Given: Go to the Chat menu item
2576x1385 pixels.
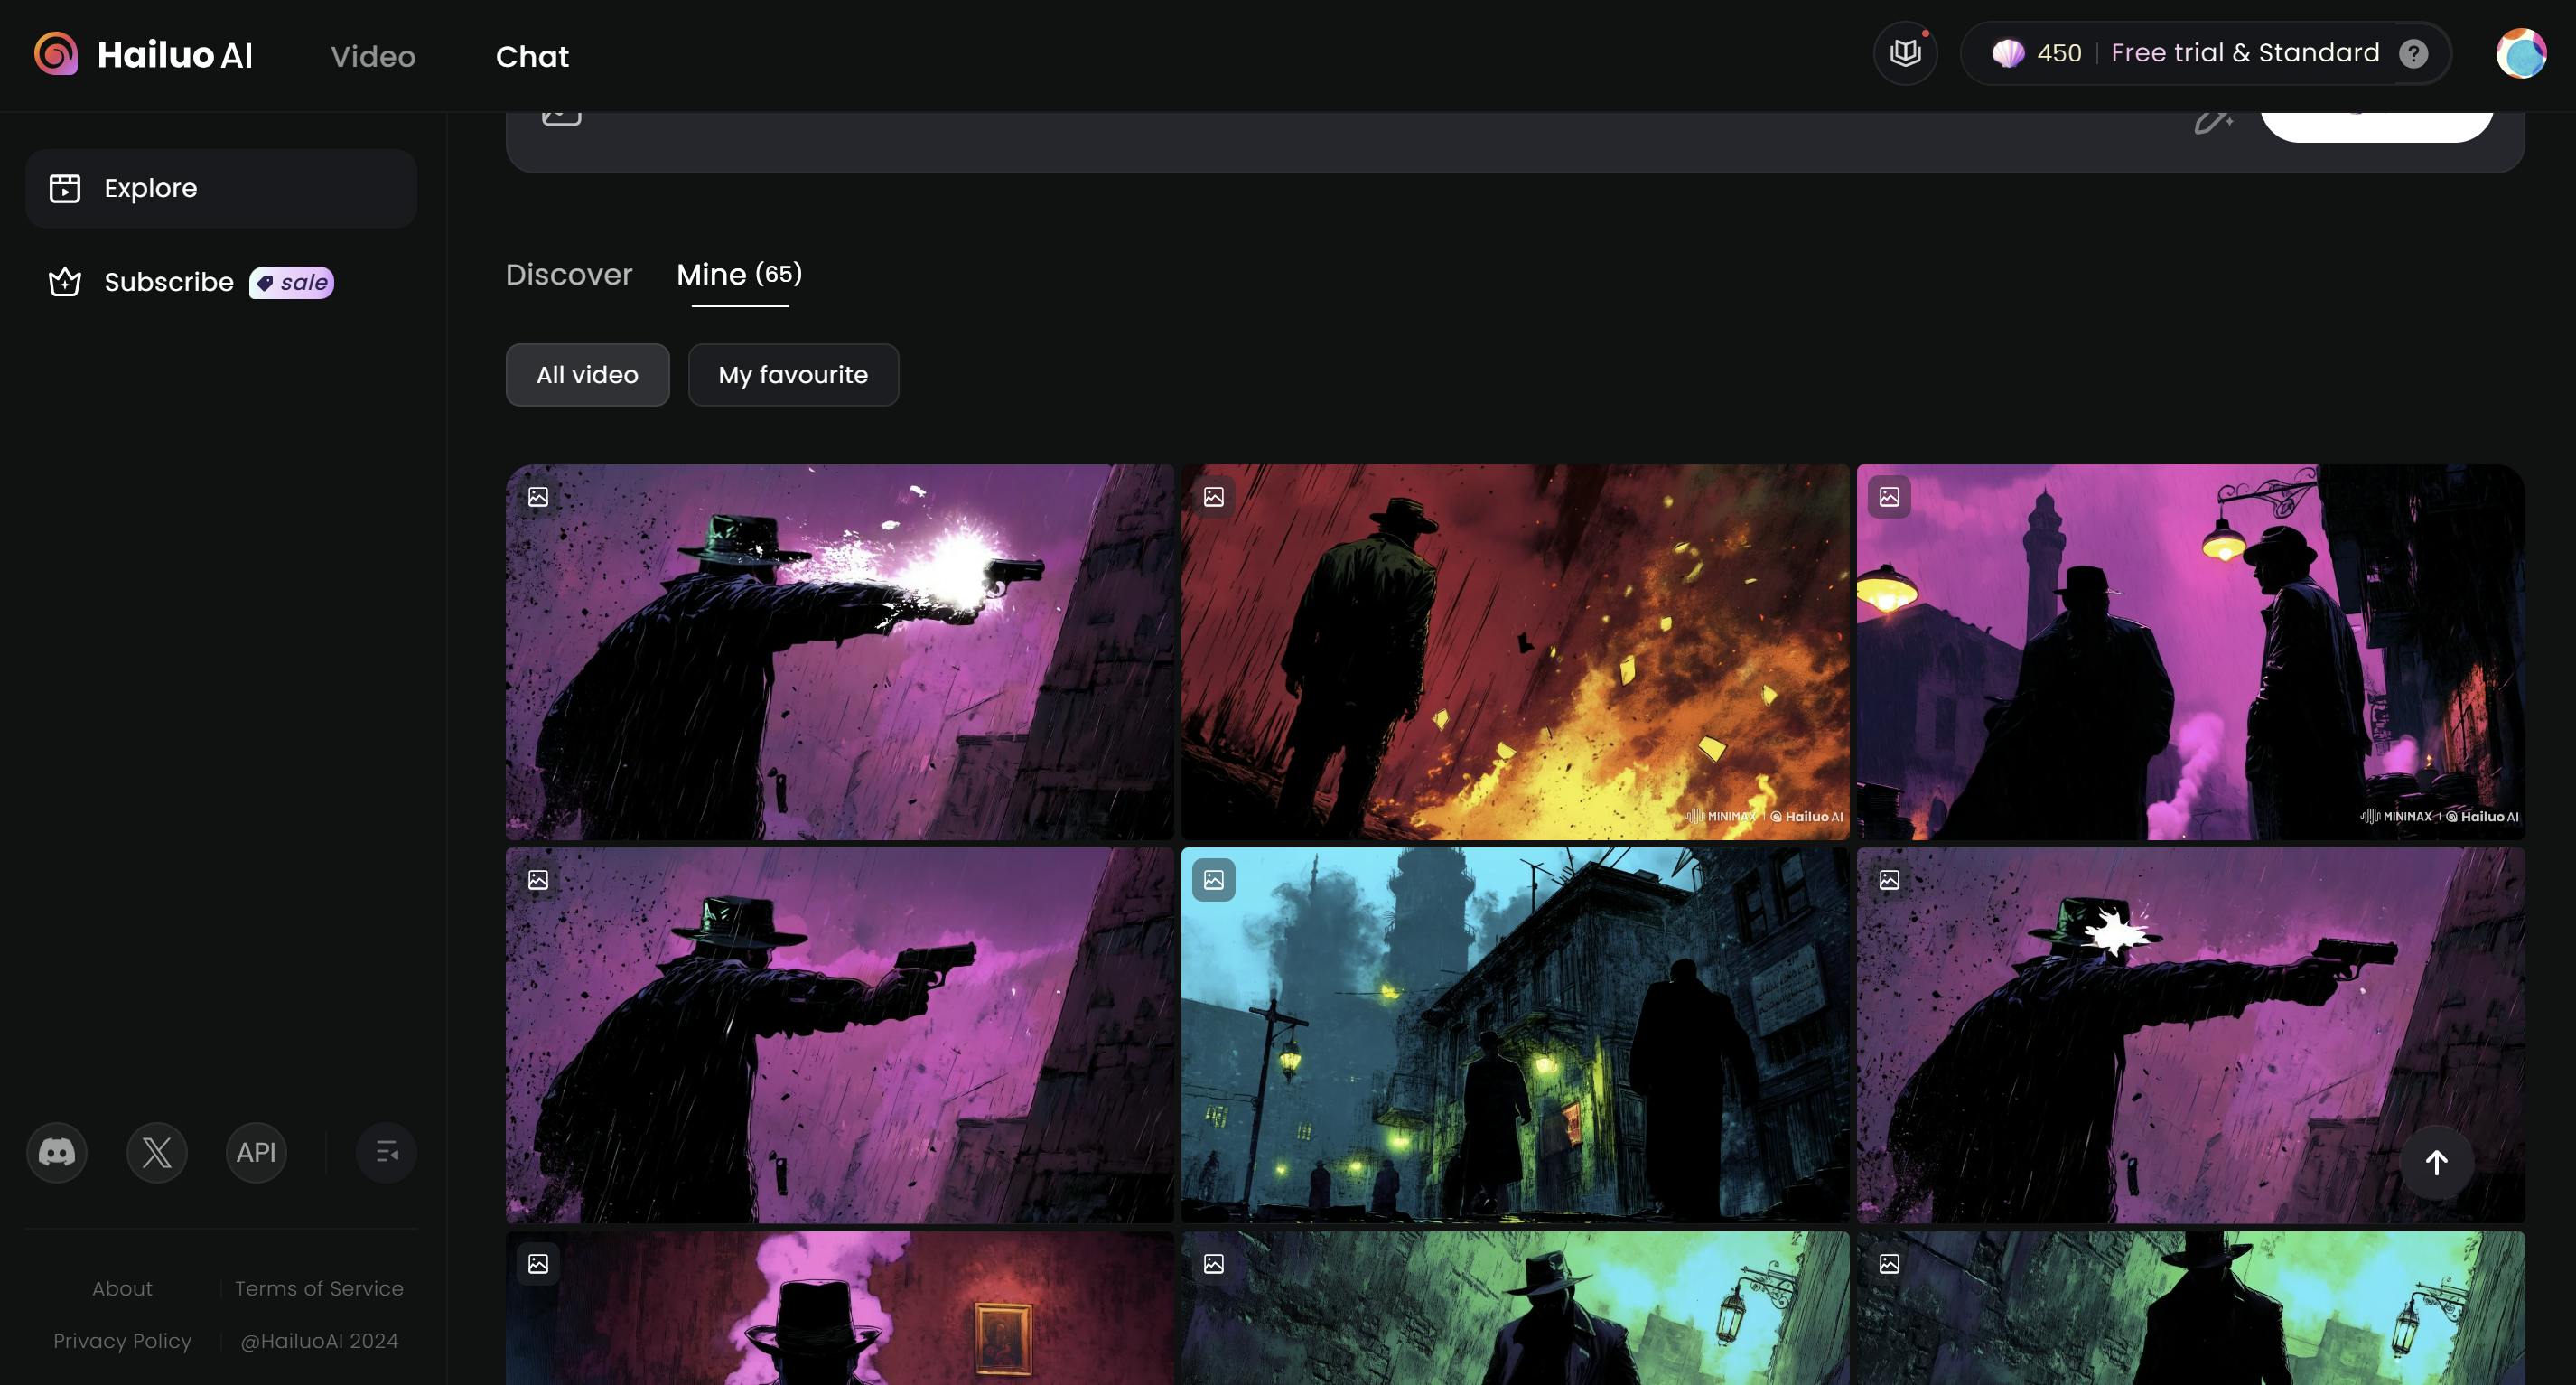Looking at the screenshot, I should tap(532, 56).
